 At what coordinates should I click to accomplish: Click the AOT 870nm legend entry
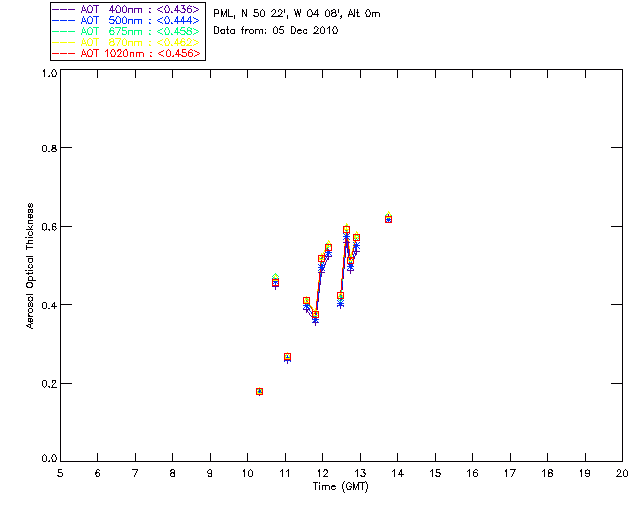[127, 42]
